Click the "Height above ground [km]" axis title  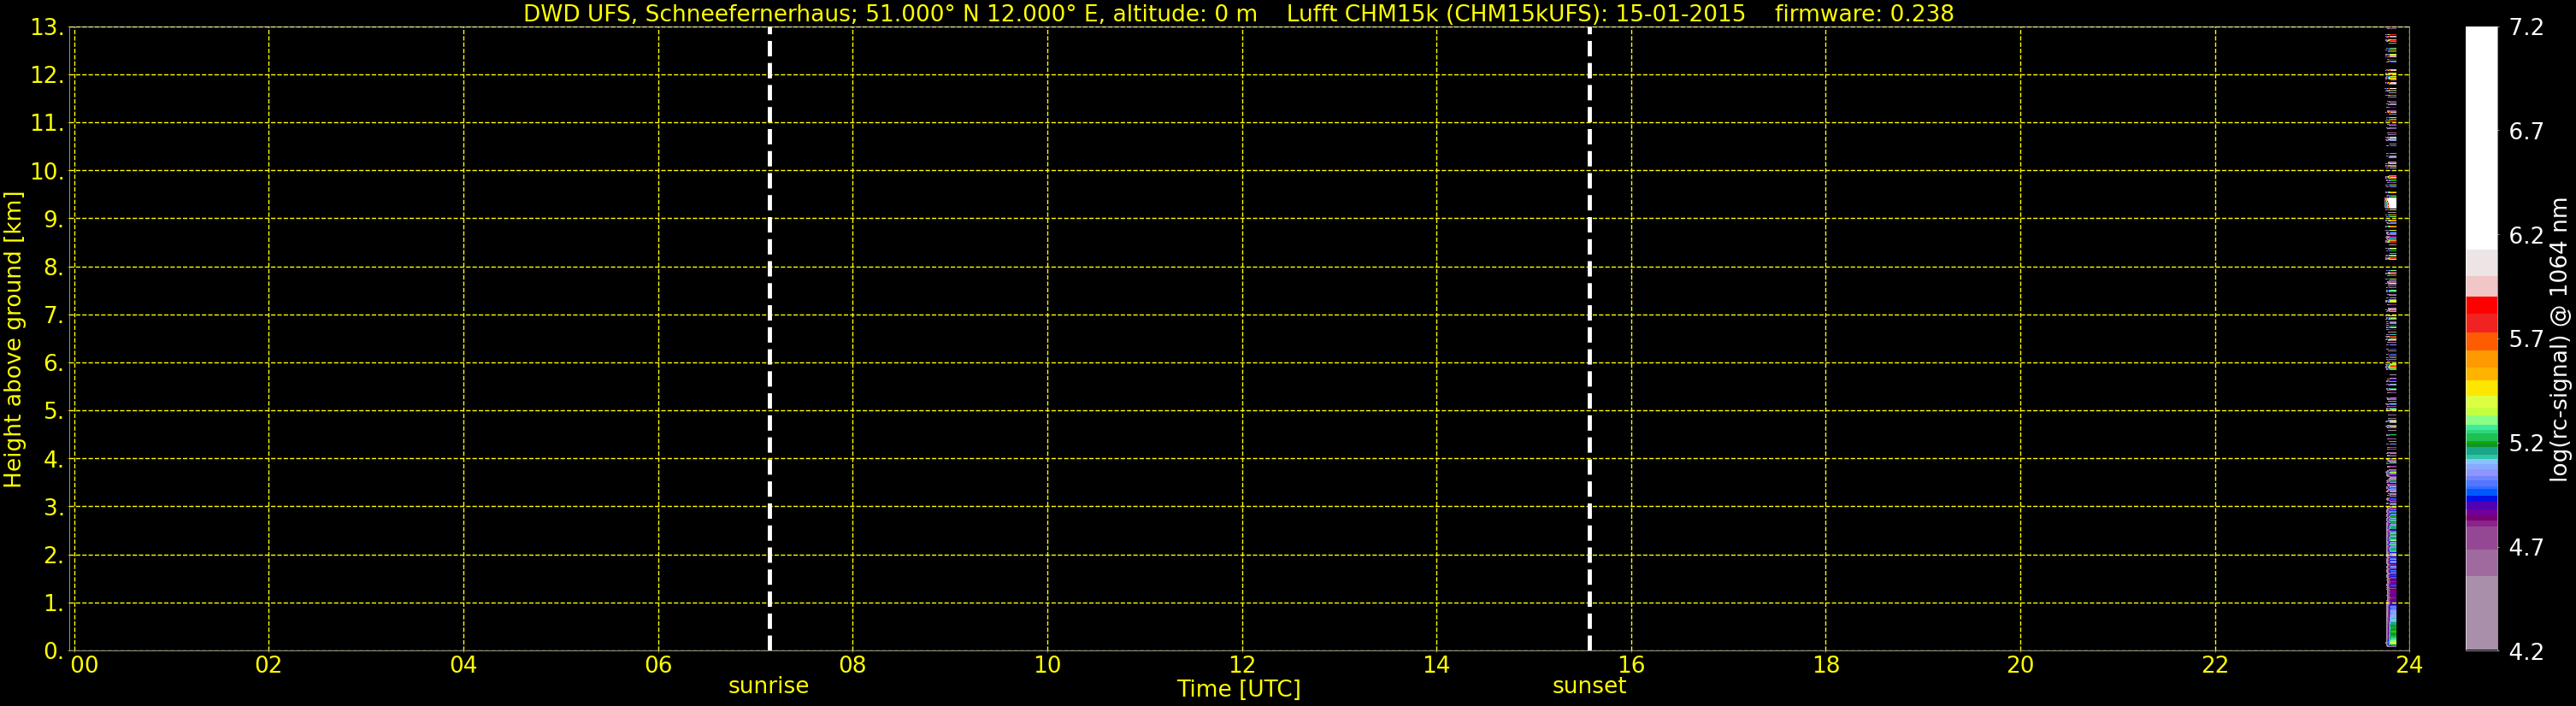[x=13, y=339]
